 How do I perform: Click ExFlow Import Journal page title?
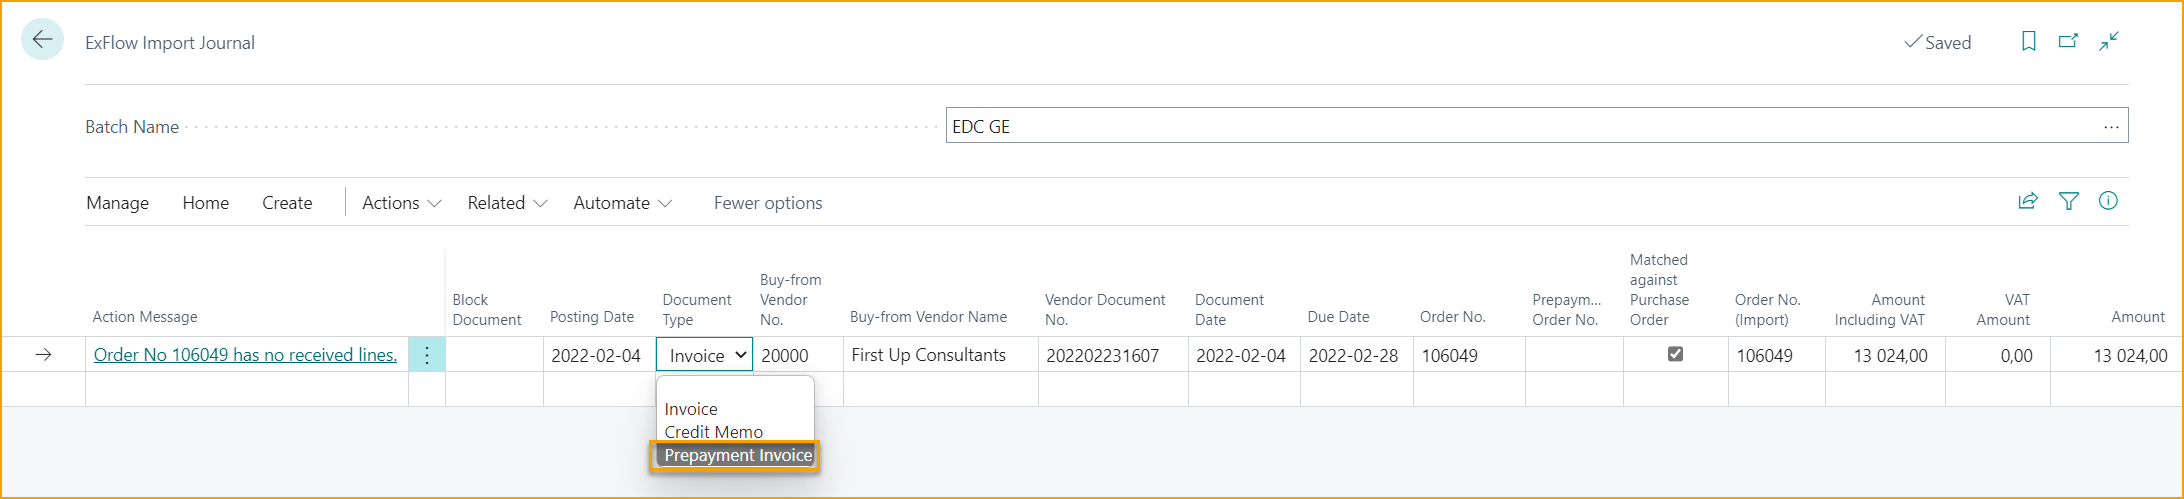(170, 43)
